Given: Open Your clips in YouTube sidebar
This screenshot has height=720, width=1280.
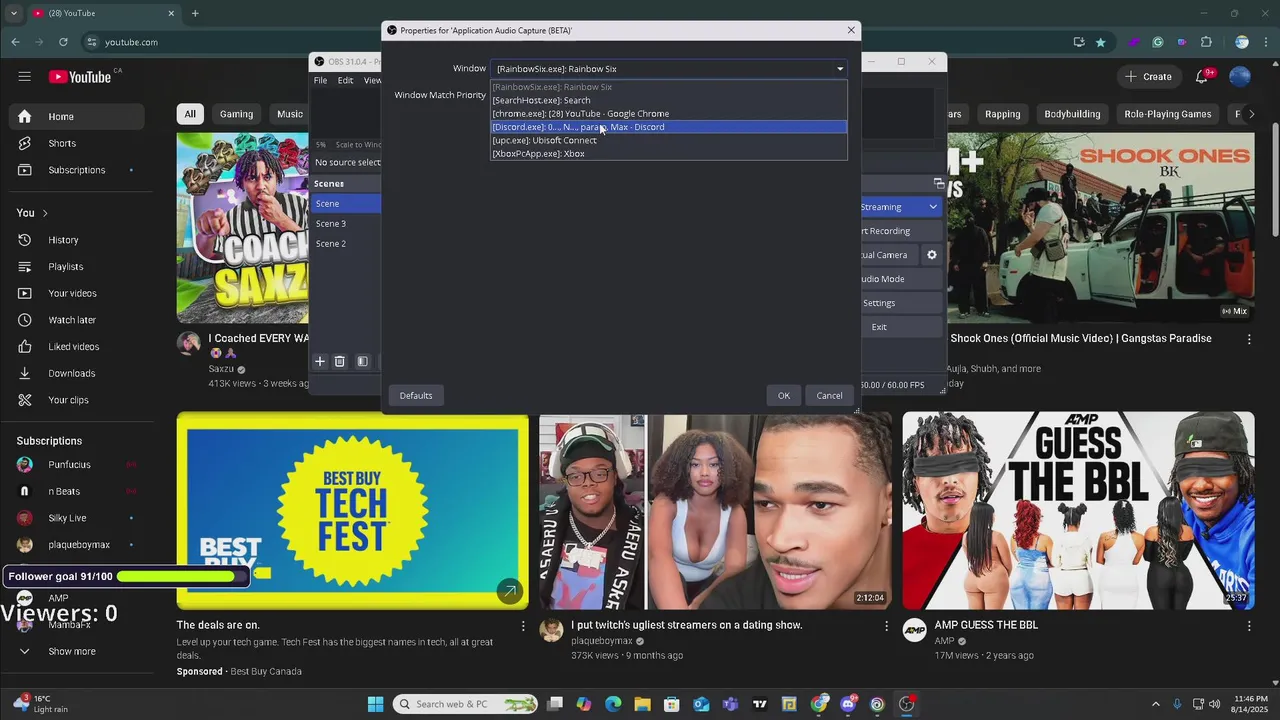Looking at the screenshot, I should [76, 400].
